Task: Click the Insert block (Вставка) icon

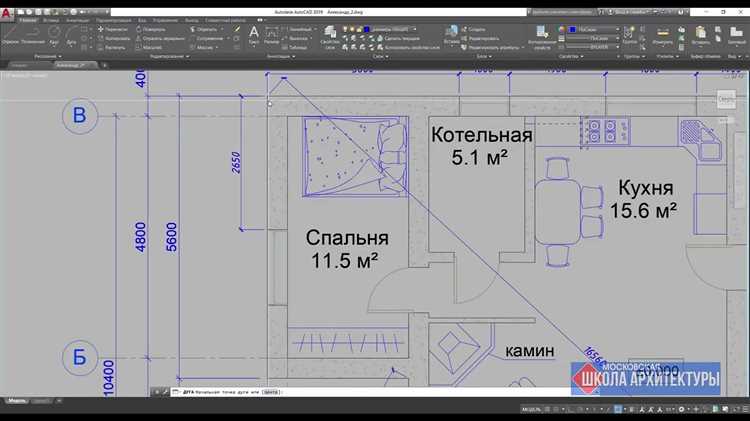Action: pos(451,35)
